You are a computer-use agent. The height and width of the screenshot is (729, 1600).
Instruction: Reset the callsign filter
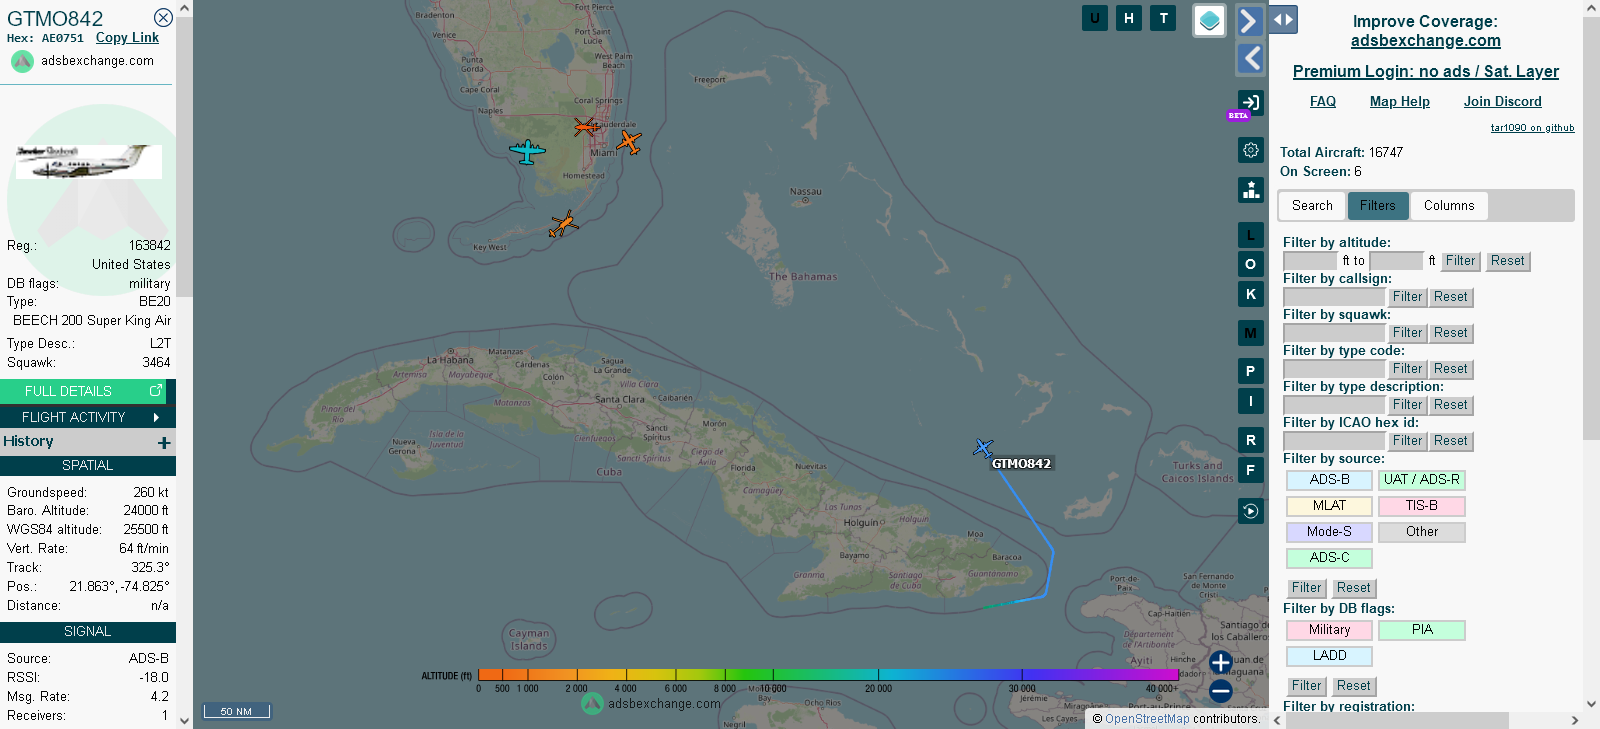tap(1450, 297)
